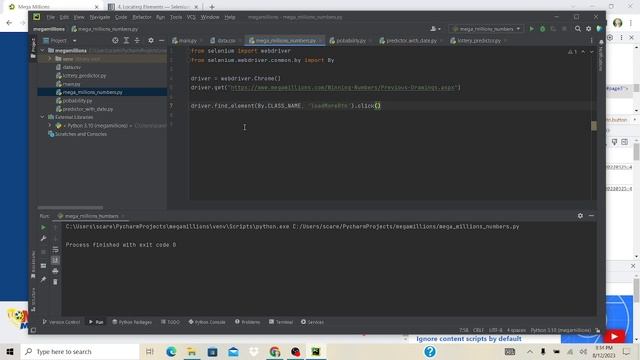The height and width of the screenshot is (360, 640).
Task: Rerun program from Run panel
Action: point(43,227)
